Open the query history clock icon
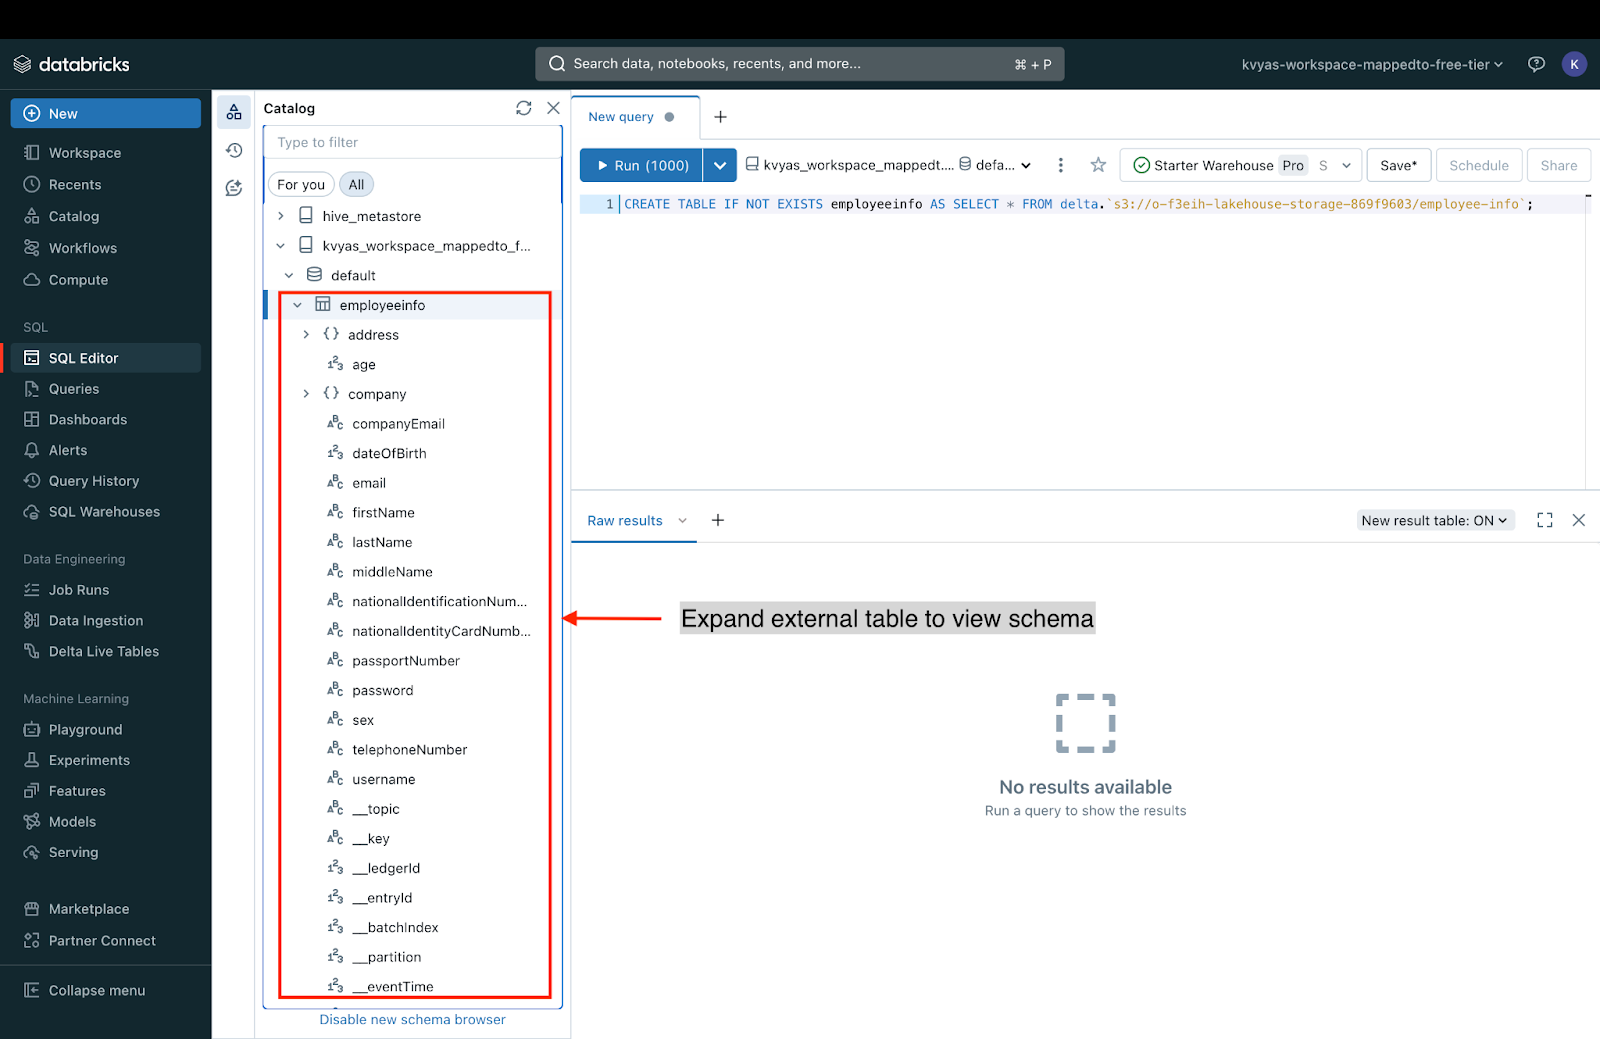Screen dimensions: 1600x1039 234,151
